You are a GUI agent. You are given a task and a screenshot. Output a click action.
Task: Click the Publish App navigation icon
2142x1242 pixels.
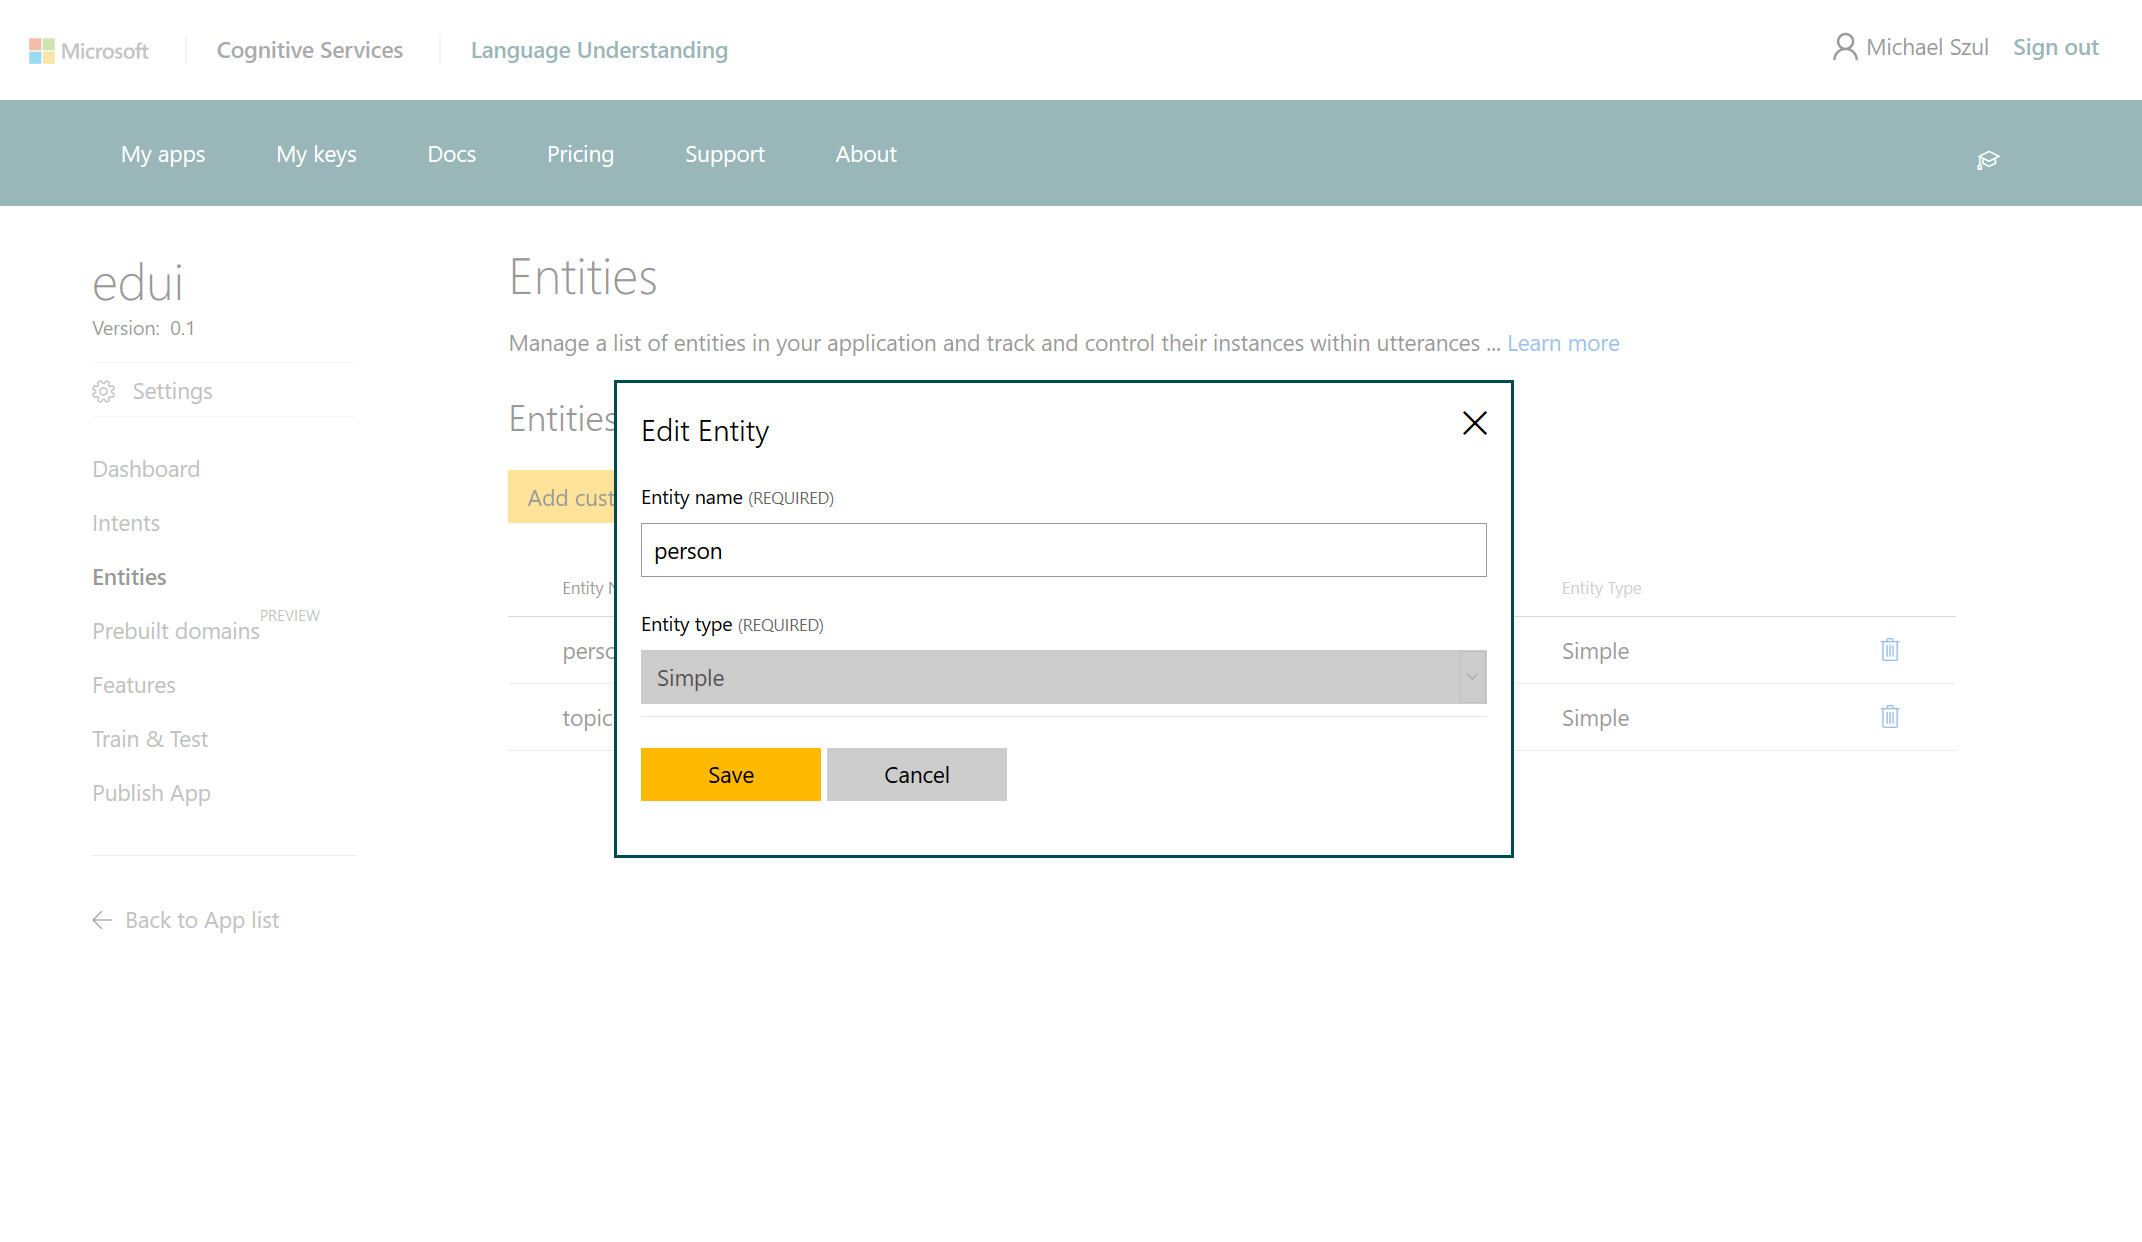pyautogui.click(x=152, y=793)
